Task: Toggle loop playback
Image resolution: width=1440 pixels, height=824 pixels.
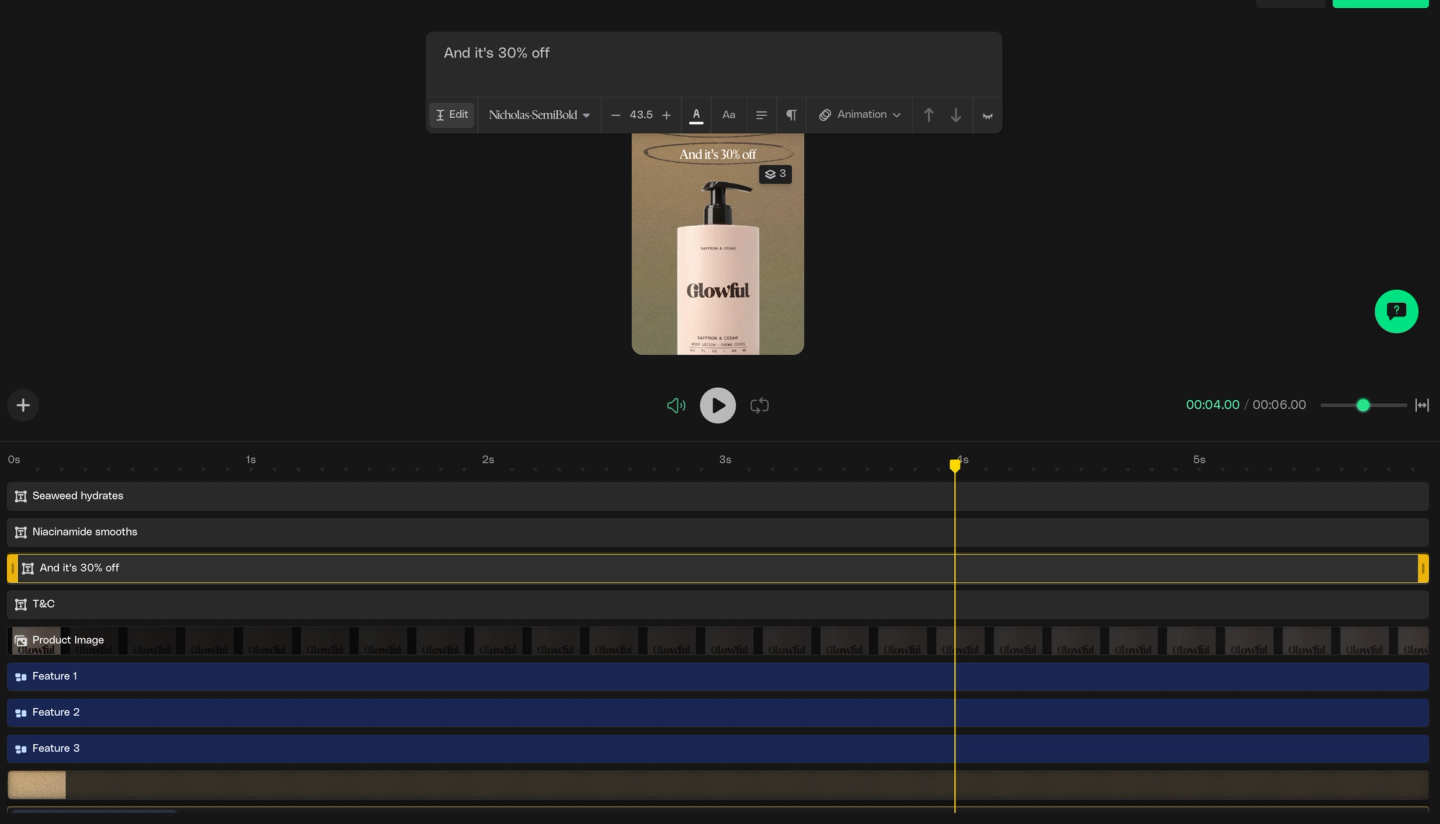Action: pos(760,405)
